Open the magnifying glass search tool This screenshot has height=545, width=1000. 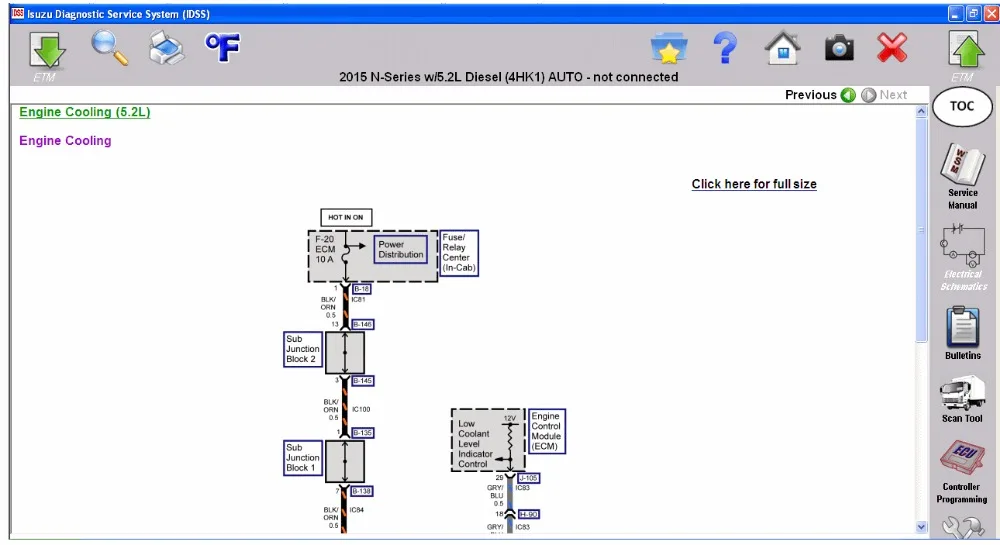click(x=110, y=48)
